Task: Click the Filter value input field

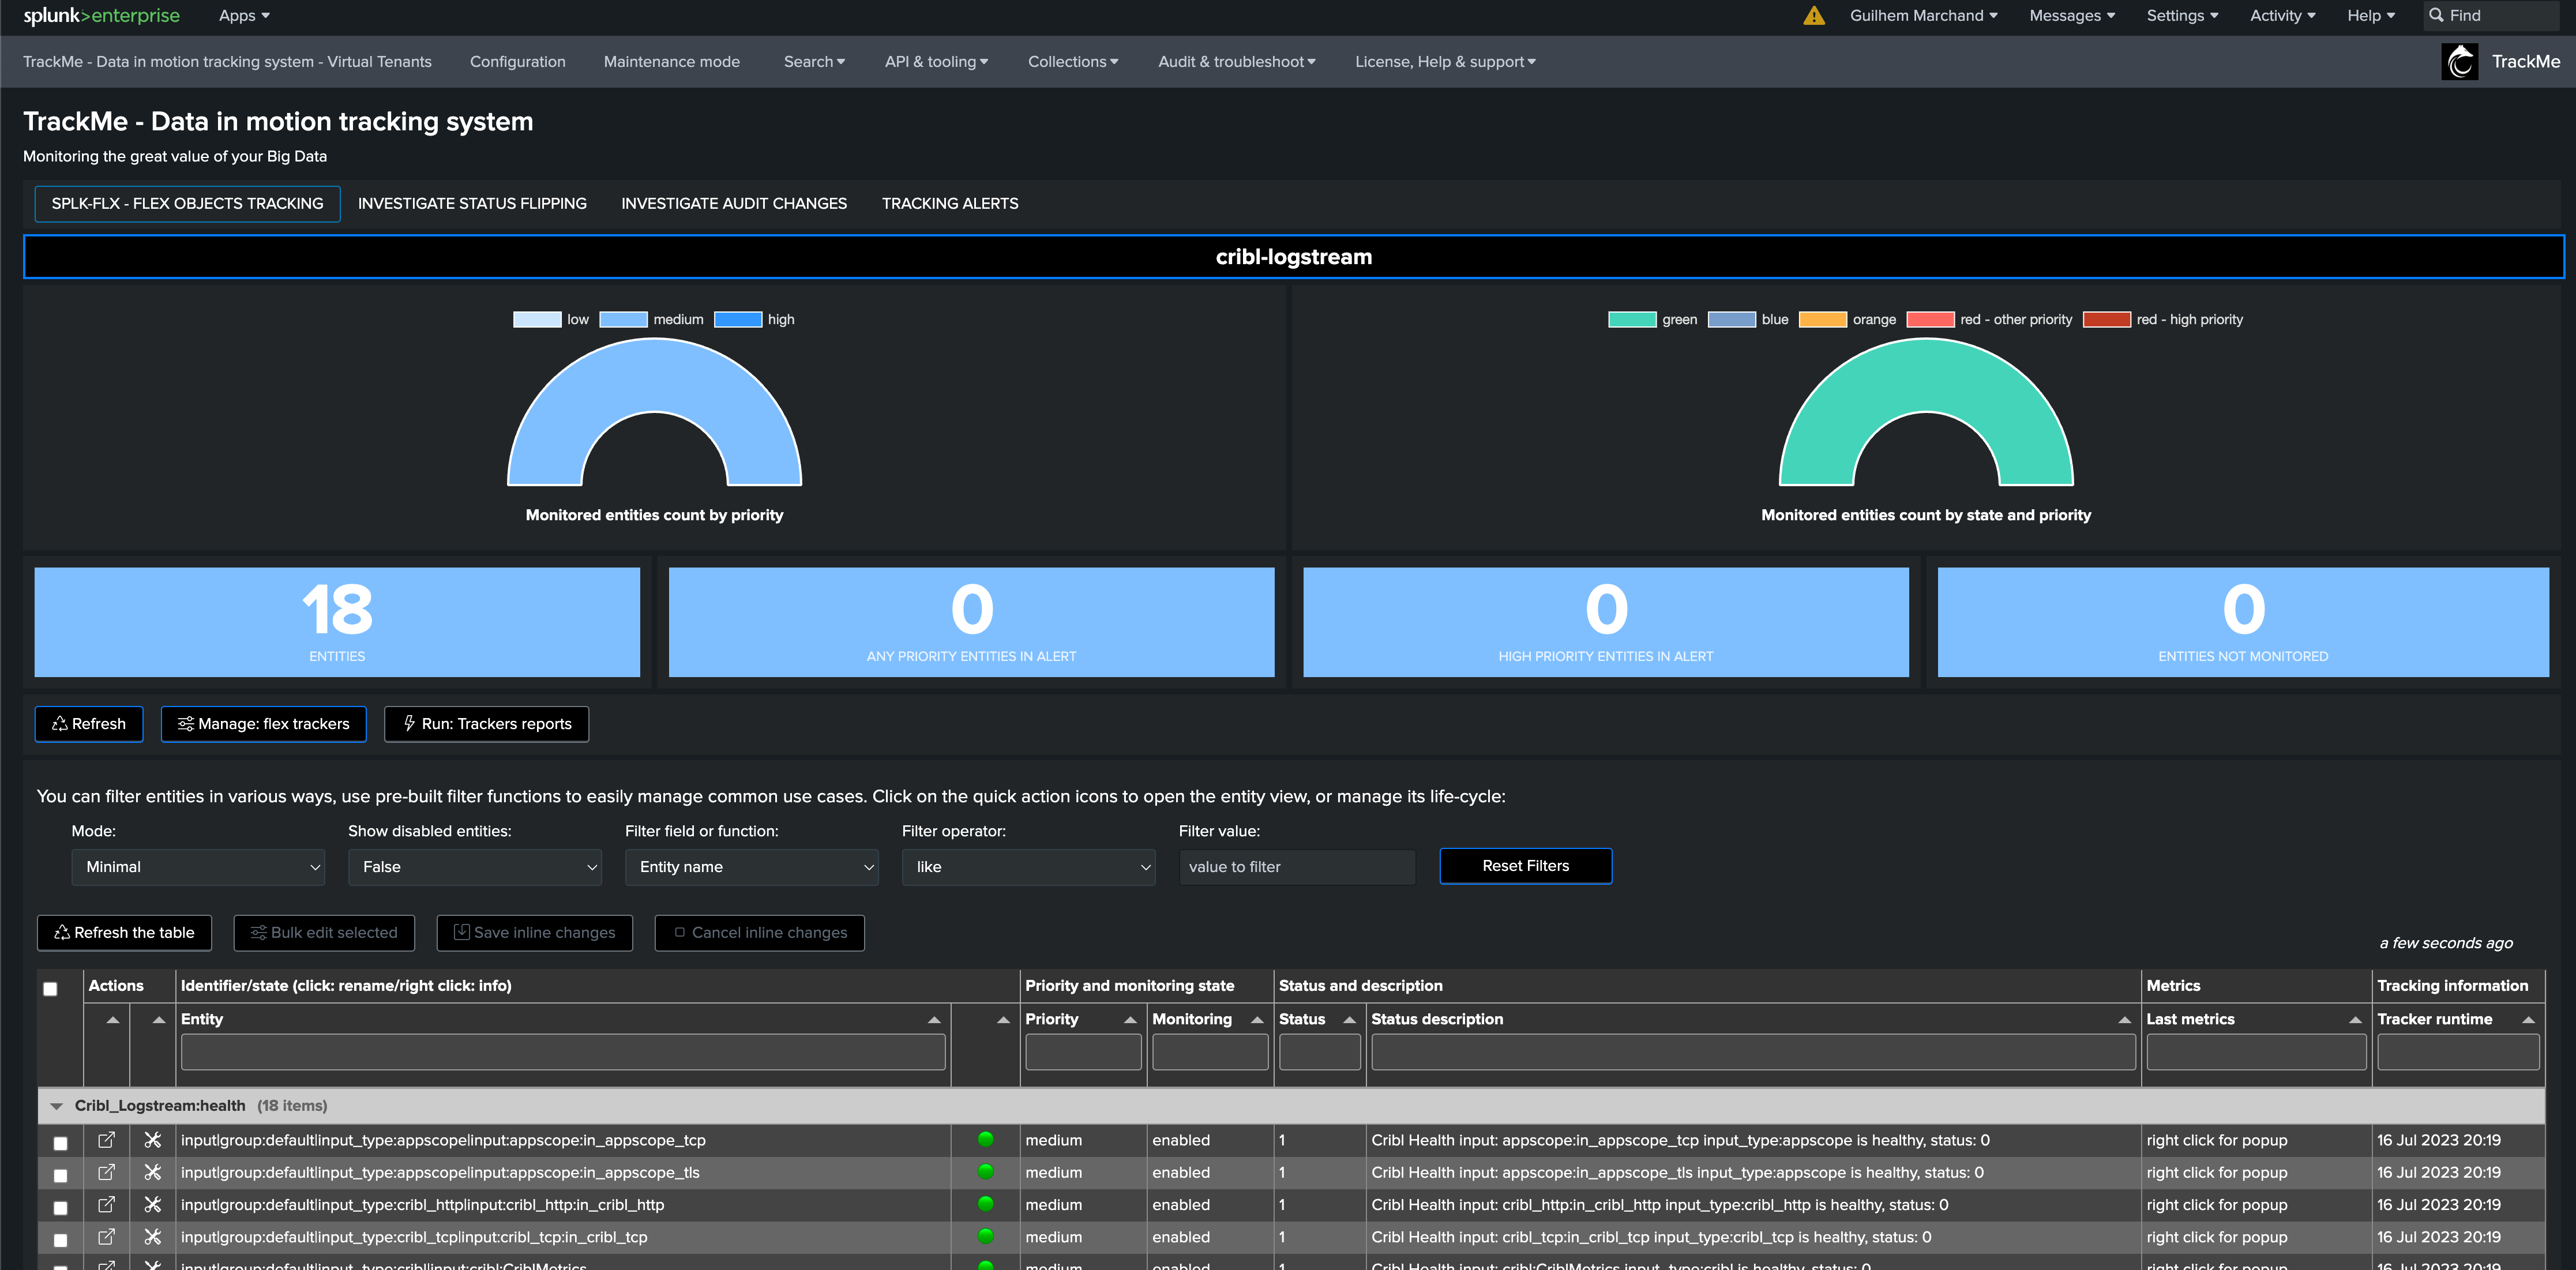Action: point(1297,866)
